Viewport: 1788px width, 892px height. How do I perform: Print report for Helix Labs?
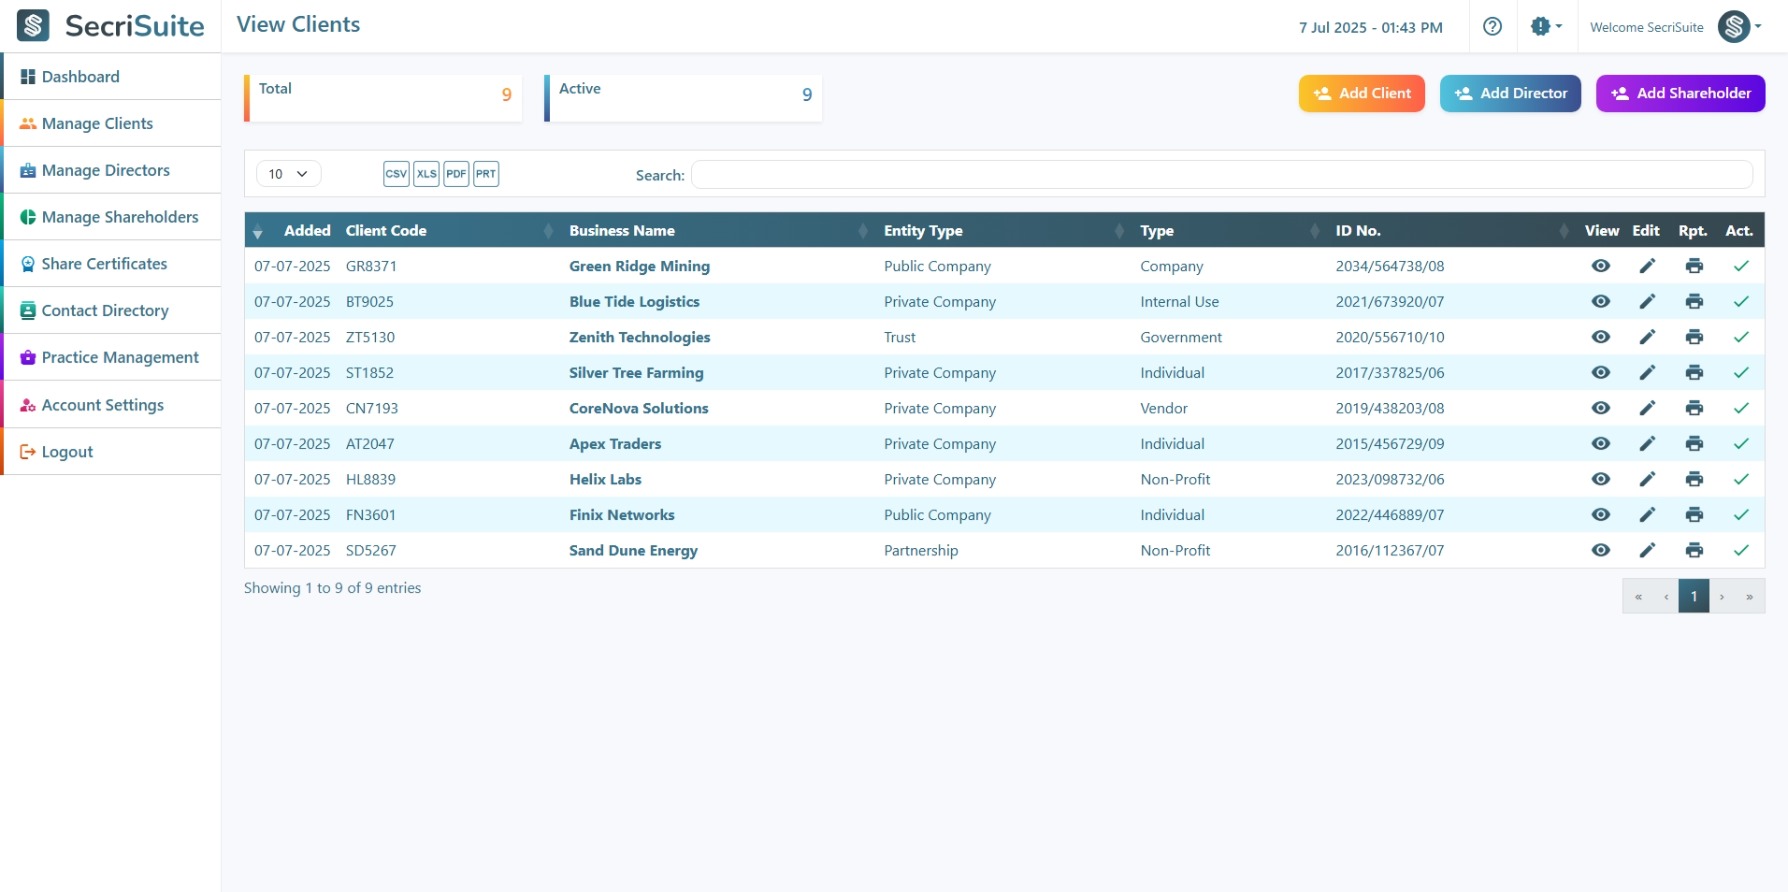1694,479
